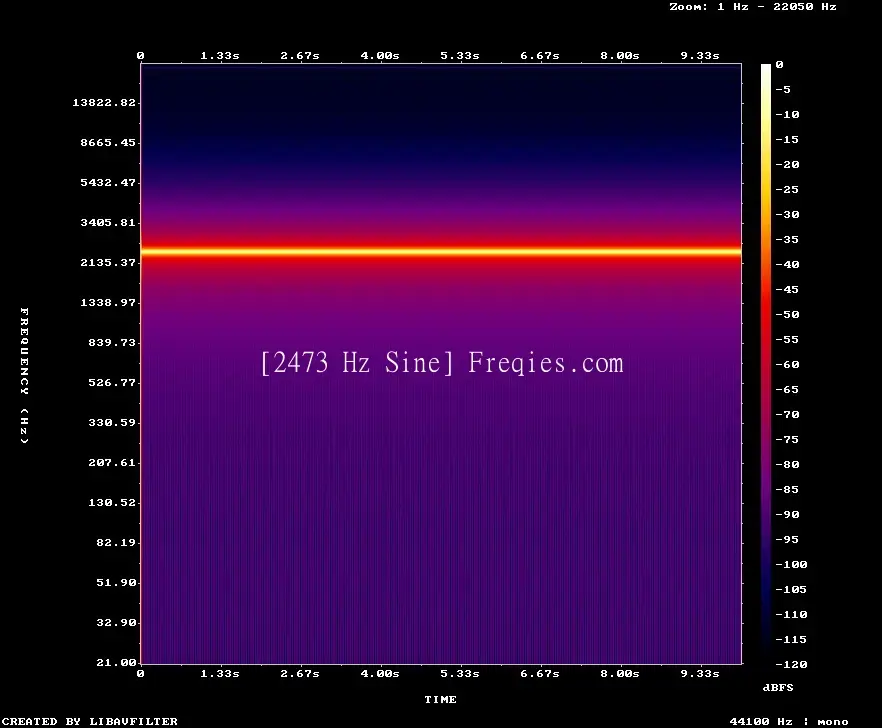The image size is (882, 728).
Task: Select the -15 dBFS scale value
Action: pyautogui.click(x=787, y=139)
